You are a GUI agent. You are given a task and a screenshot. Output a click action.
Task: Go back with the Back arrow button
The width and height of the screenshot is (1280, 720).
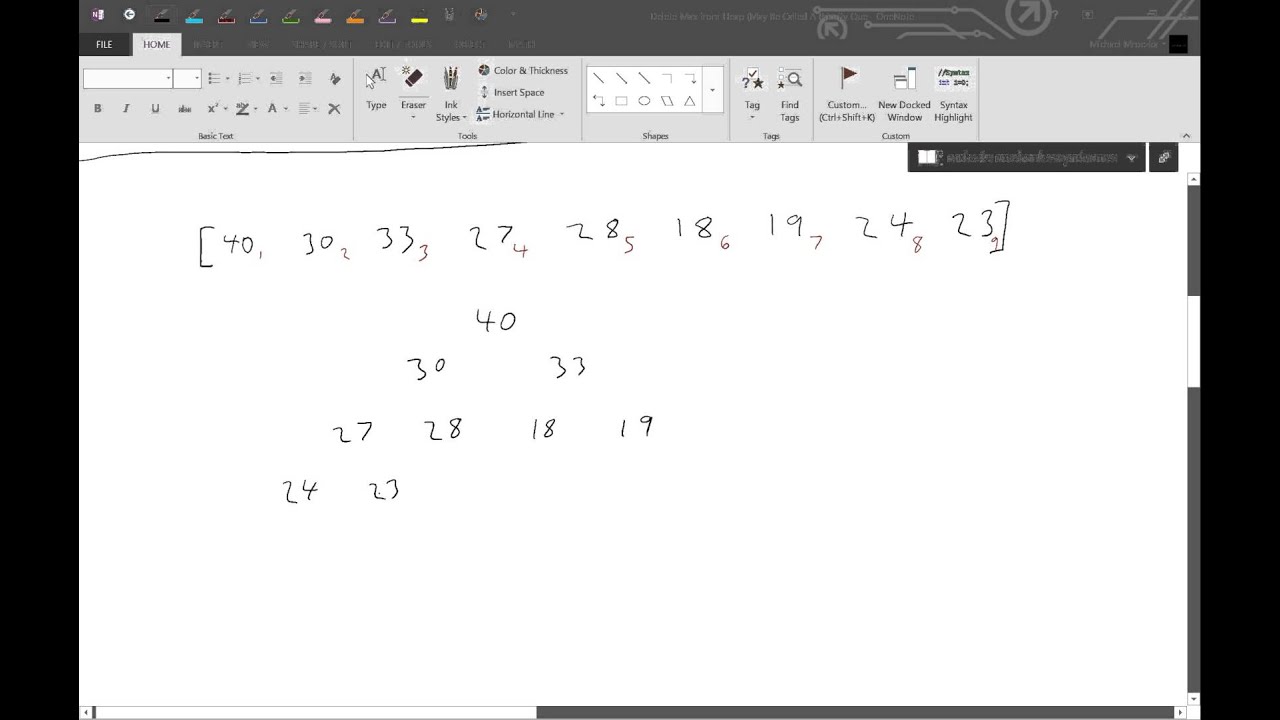tap(129, 15)
